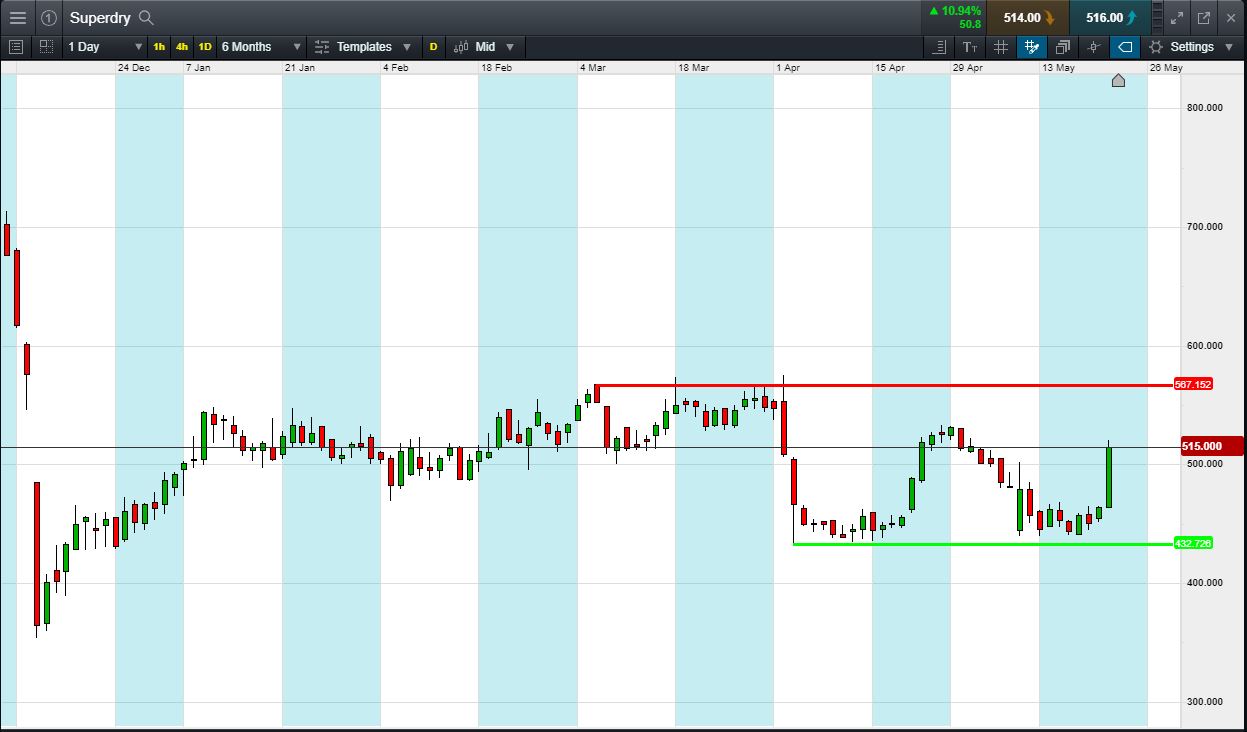Click the 7 Jan date label

tap(199, 67)
